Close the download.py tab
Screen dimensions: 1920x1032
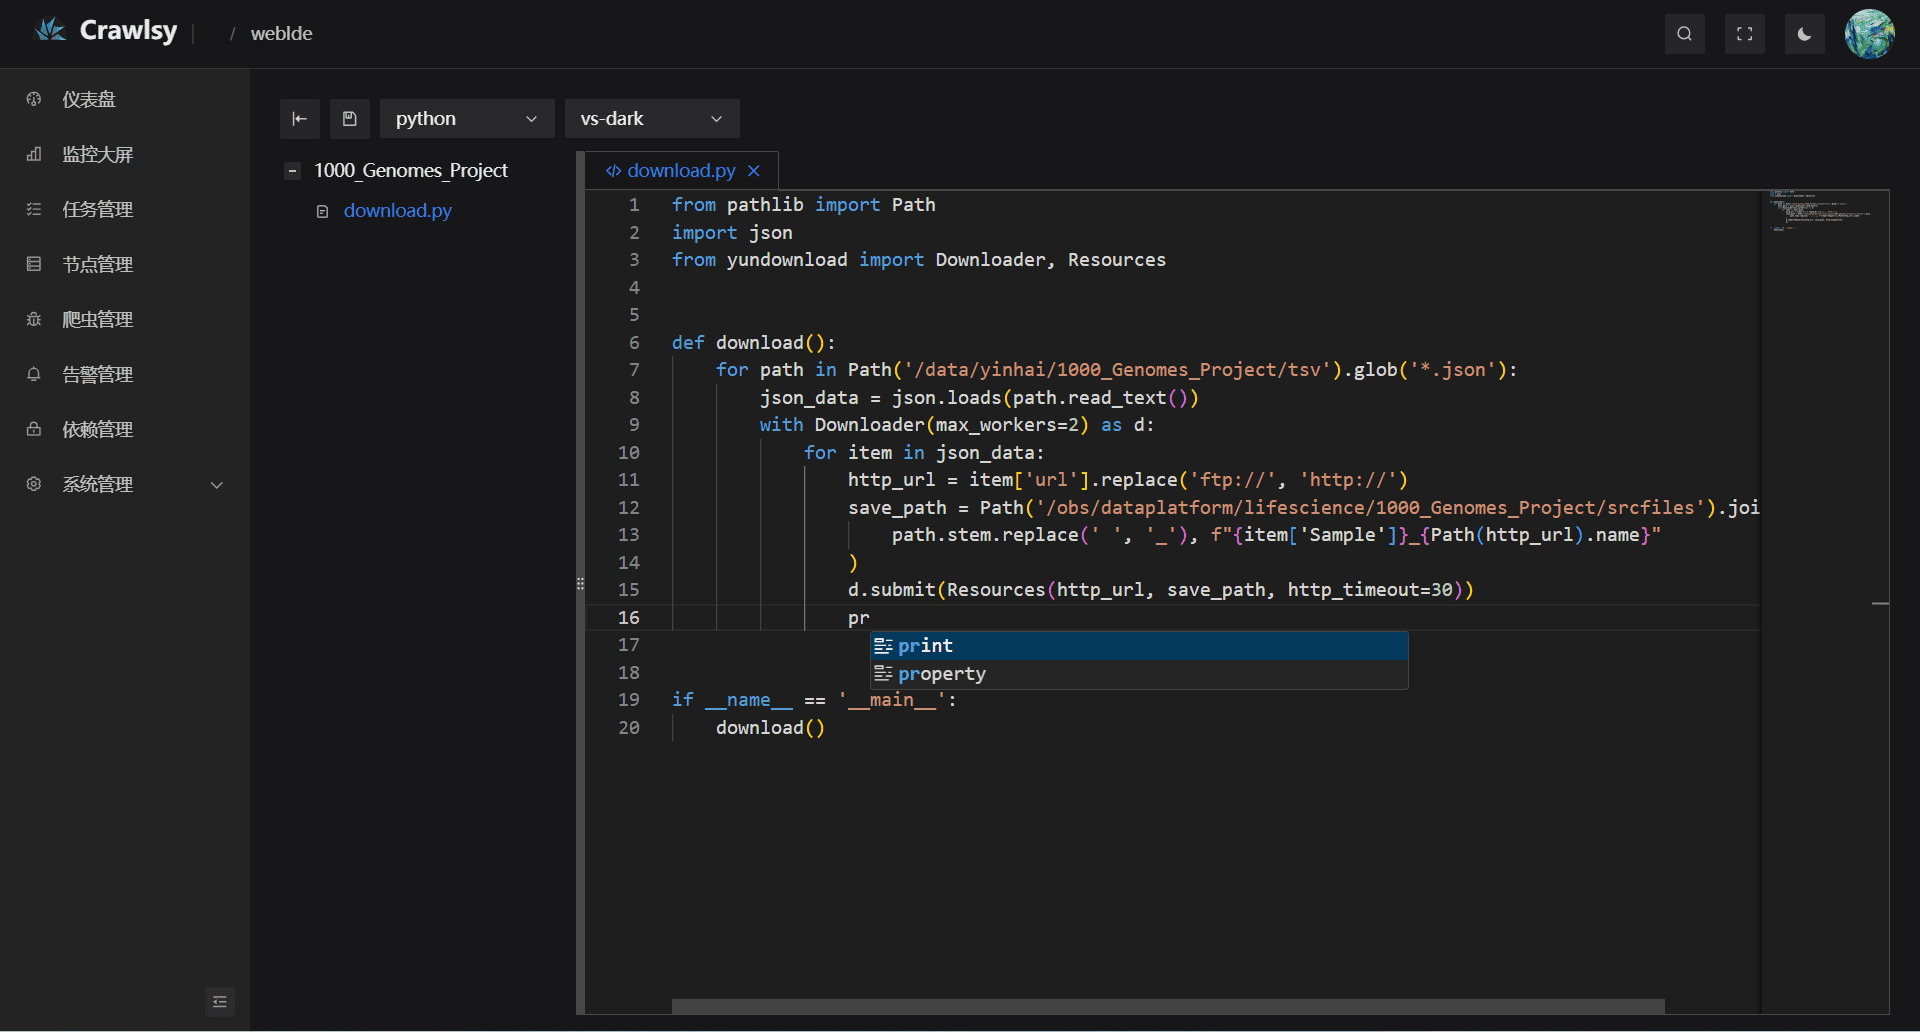pos(754,171)
